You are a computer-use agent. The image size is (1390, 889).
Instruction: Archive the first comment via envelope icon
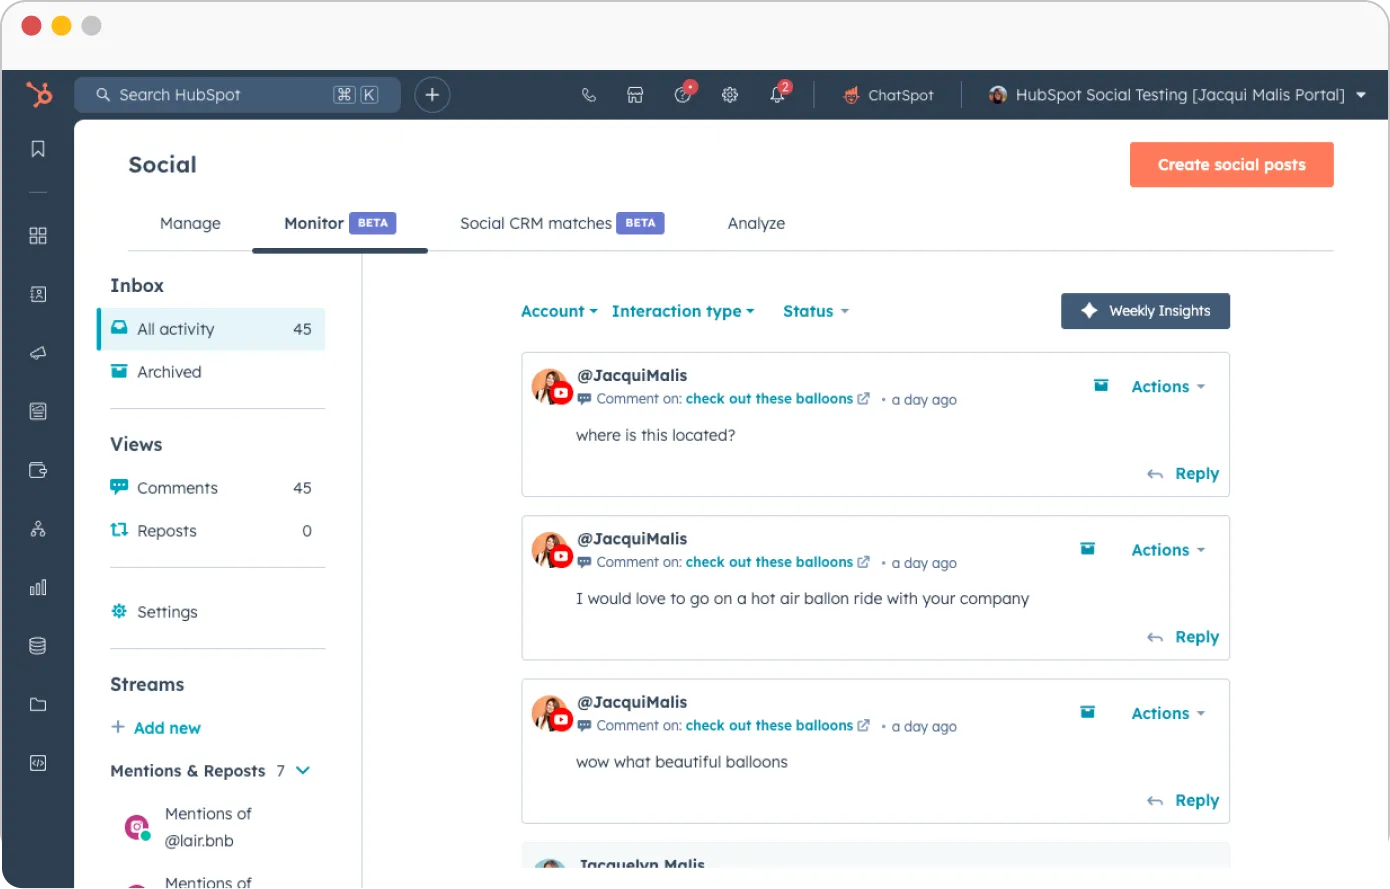(1100, 384)
